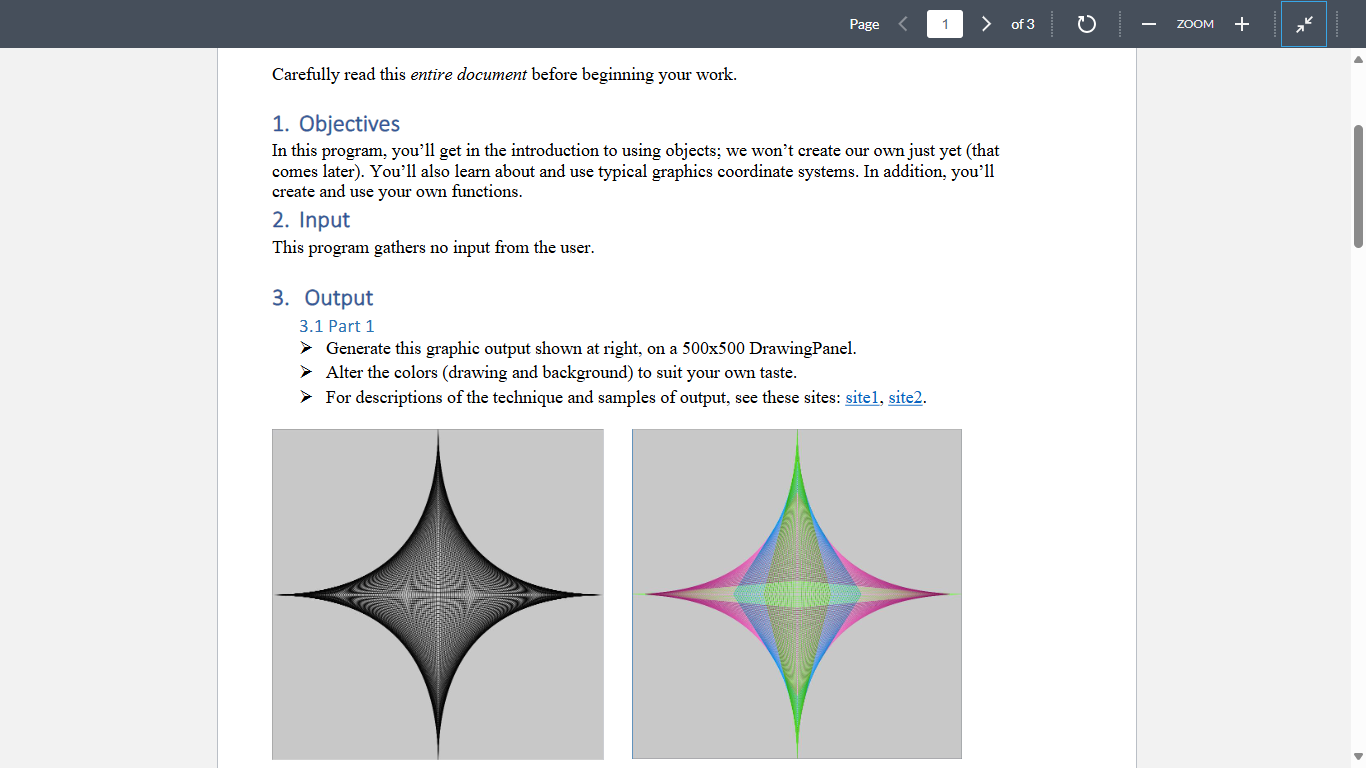The height and width of the screenshot is (768, 1366).
Task: Exit full screen with collapse icon
Action: (1304, 24)
